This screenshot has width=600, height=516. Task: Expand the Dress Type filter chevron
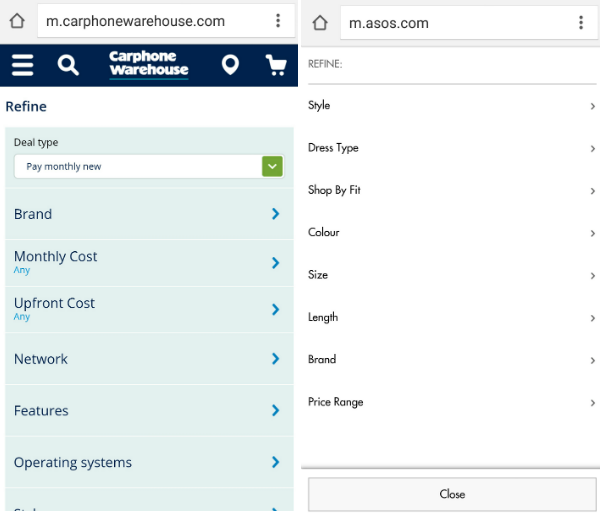point(593,149)
